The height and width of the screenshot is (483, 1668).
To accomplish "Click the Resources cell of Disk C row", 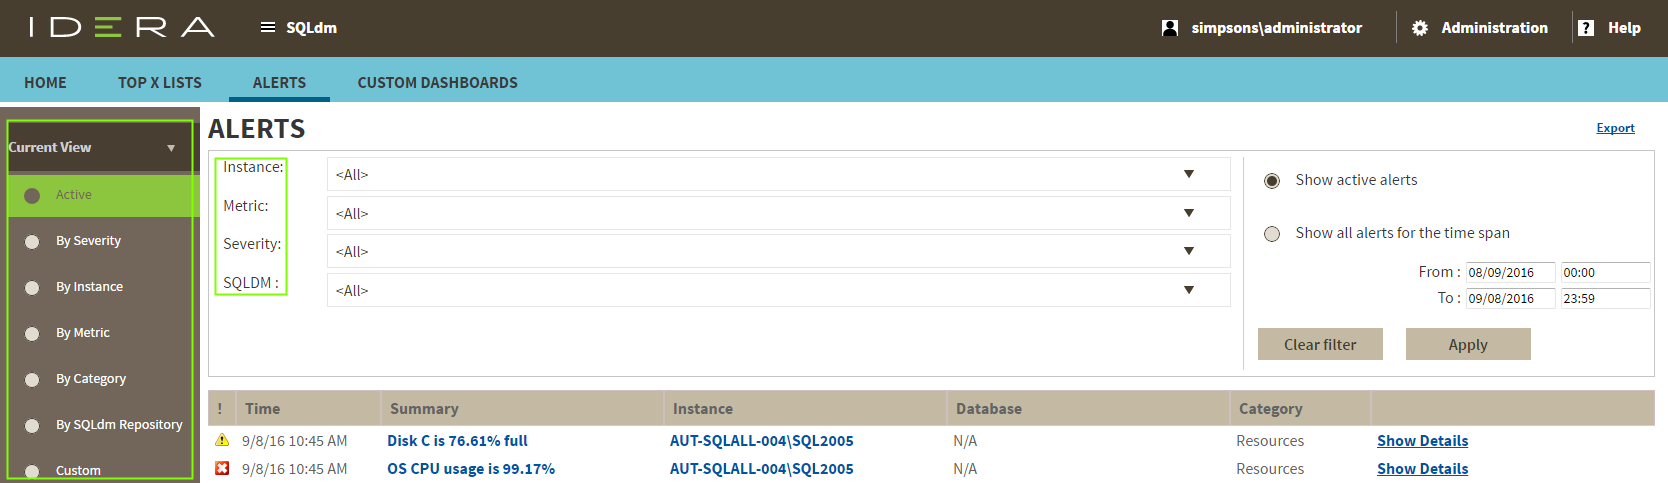I will (1270, 440).
